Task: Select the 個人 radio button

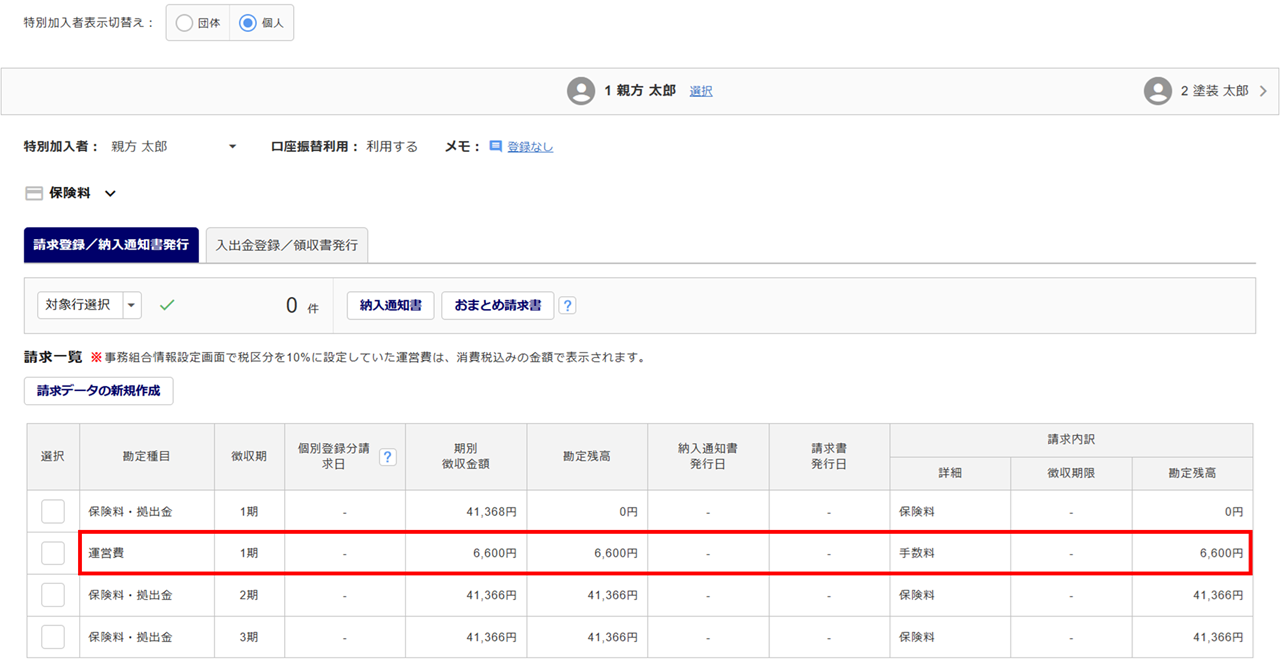Action: (x=248, y=24)
